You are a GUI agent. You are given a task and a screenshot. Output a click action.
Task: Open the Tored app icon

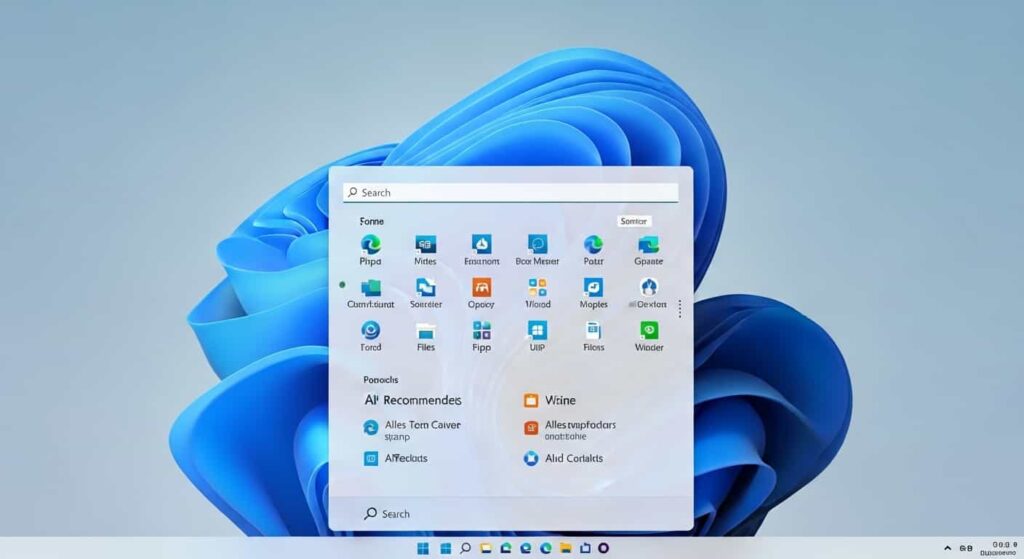click(x=370, y=330)
